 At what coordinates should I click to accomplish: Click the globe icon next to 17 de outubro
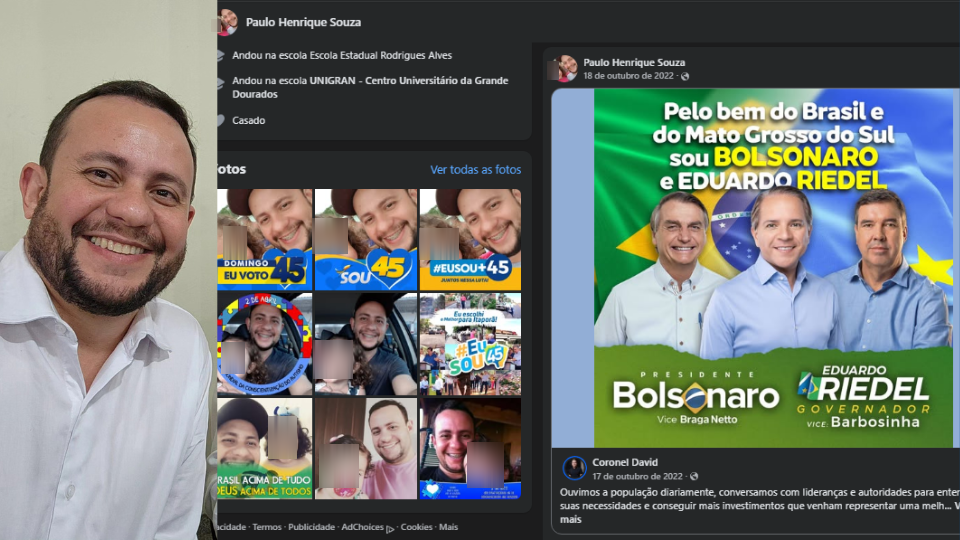click(x=694, y=476)
